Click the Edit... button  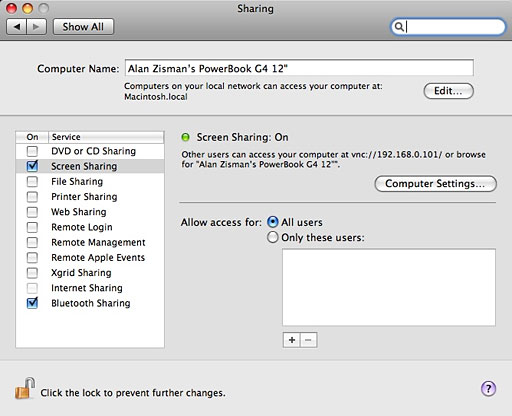point(448,91)
